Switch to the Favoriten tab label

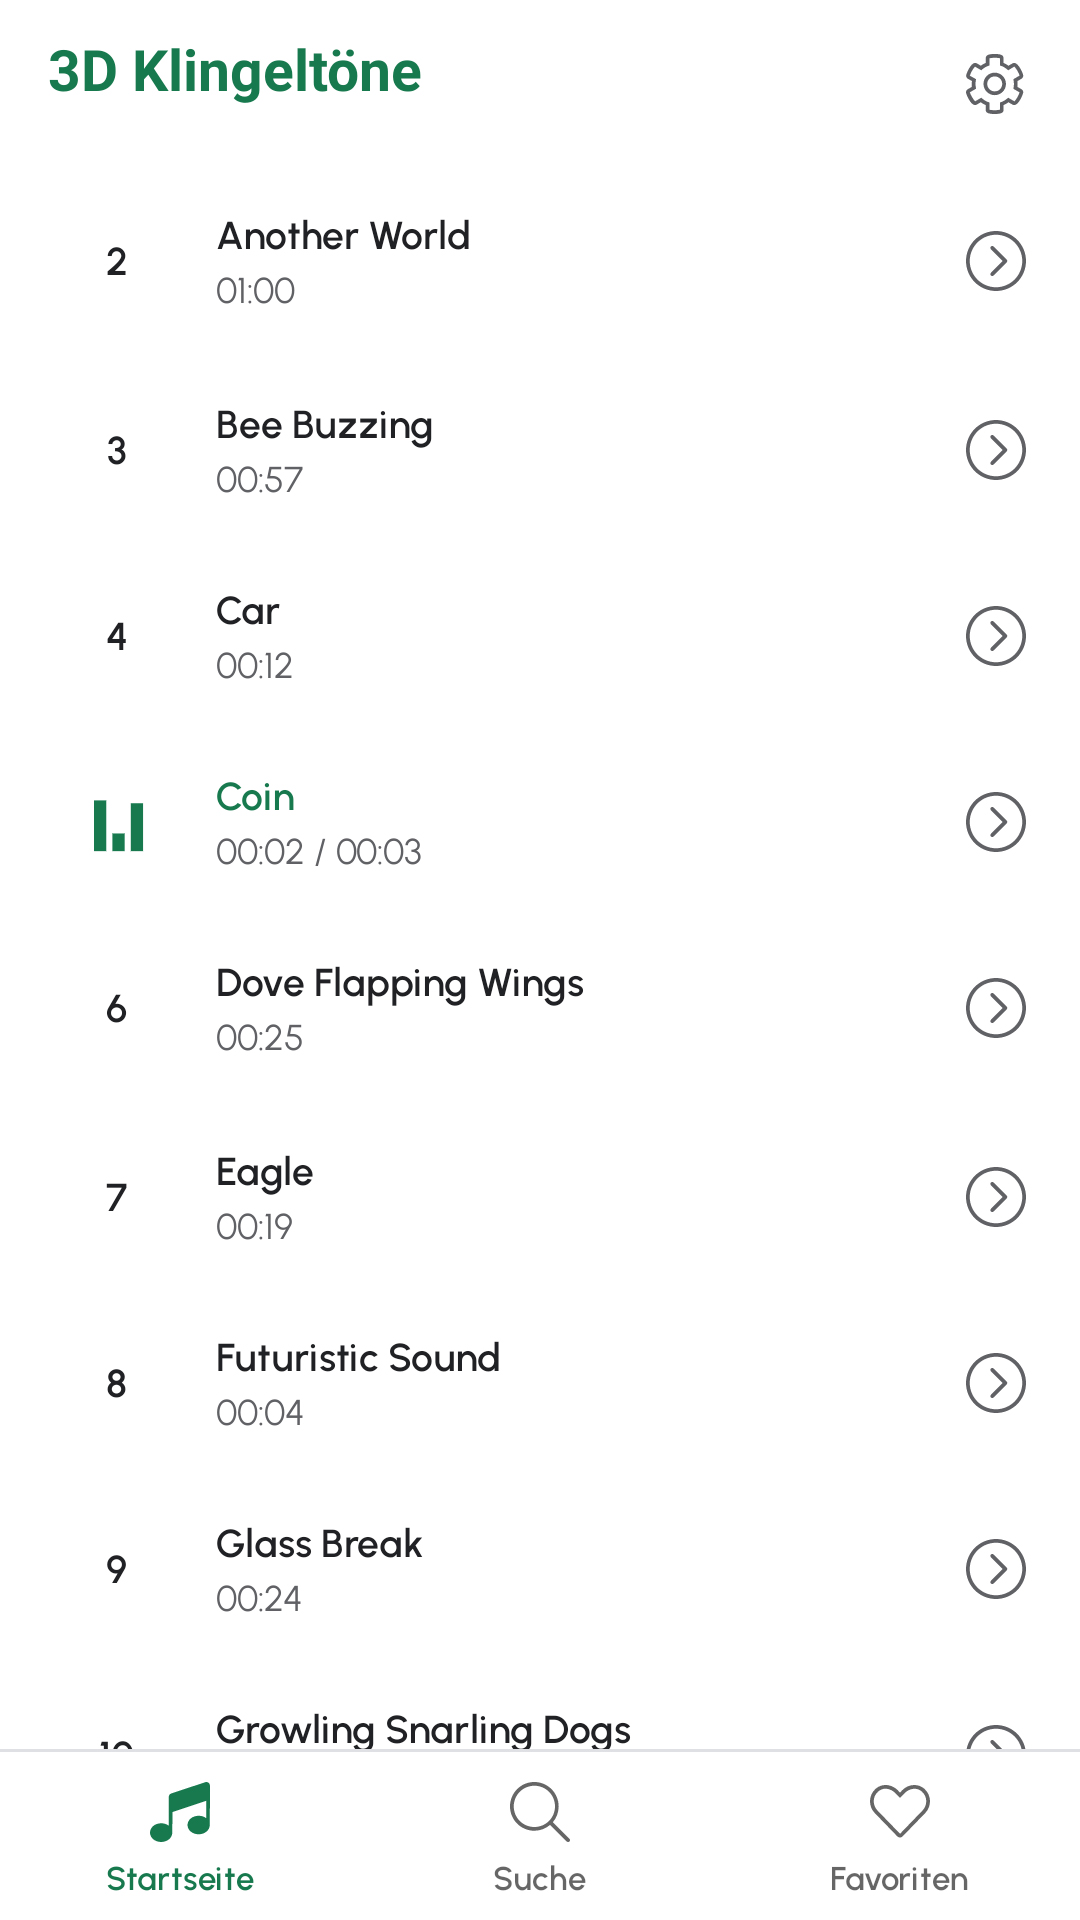[899, 1879]
